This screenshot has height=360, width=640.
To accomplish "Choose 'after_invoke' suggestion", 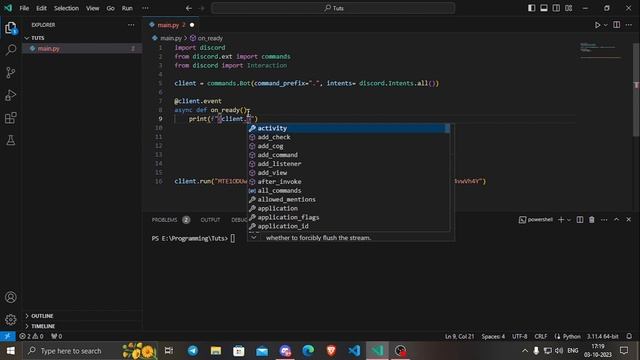I will pos(349,182).
